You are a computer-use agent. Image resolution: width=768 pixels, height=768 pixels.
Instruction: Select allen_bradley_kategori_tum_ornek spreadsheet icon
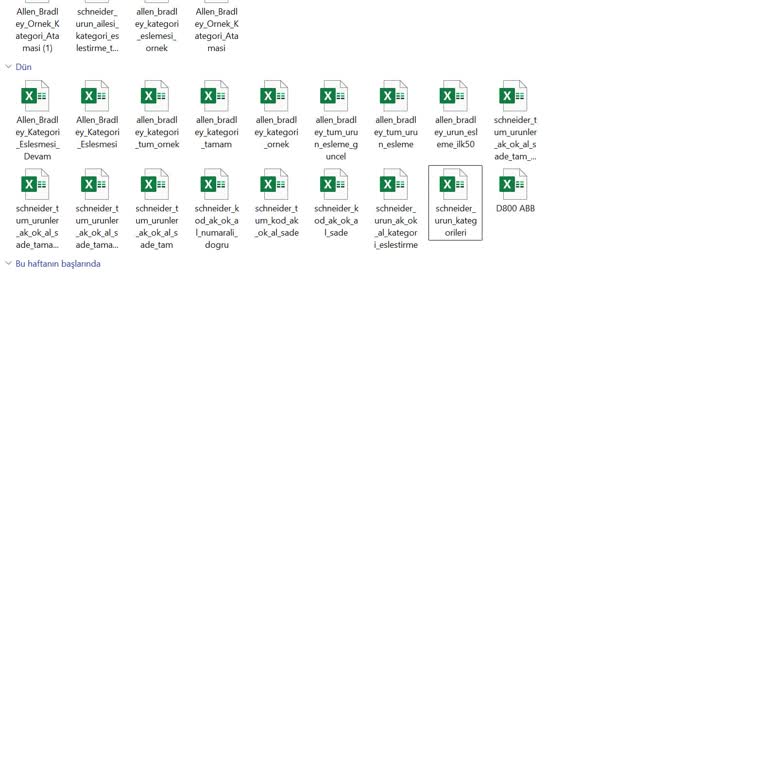point(156,97)
